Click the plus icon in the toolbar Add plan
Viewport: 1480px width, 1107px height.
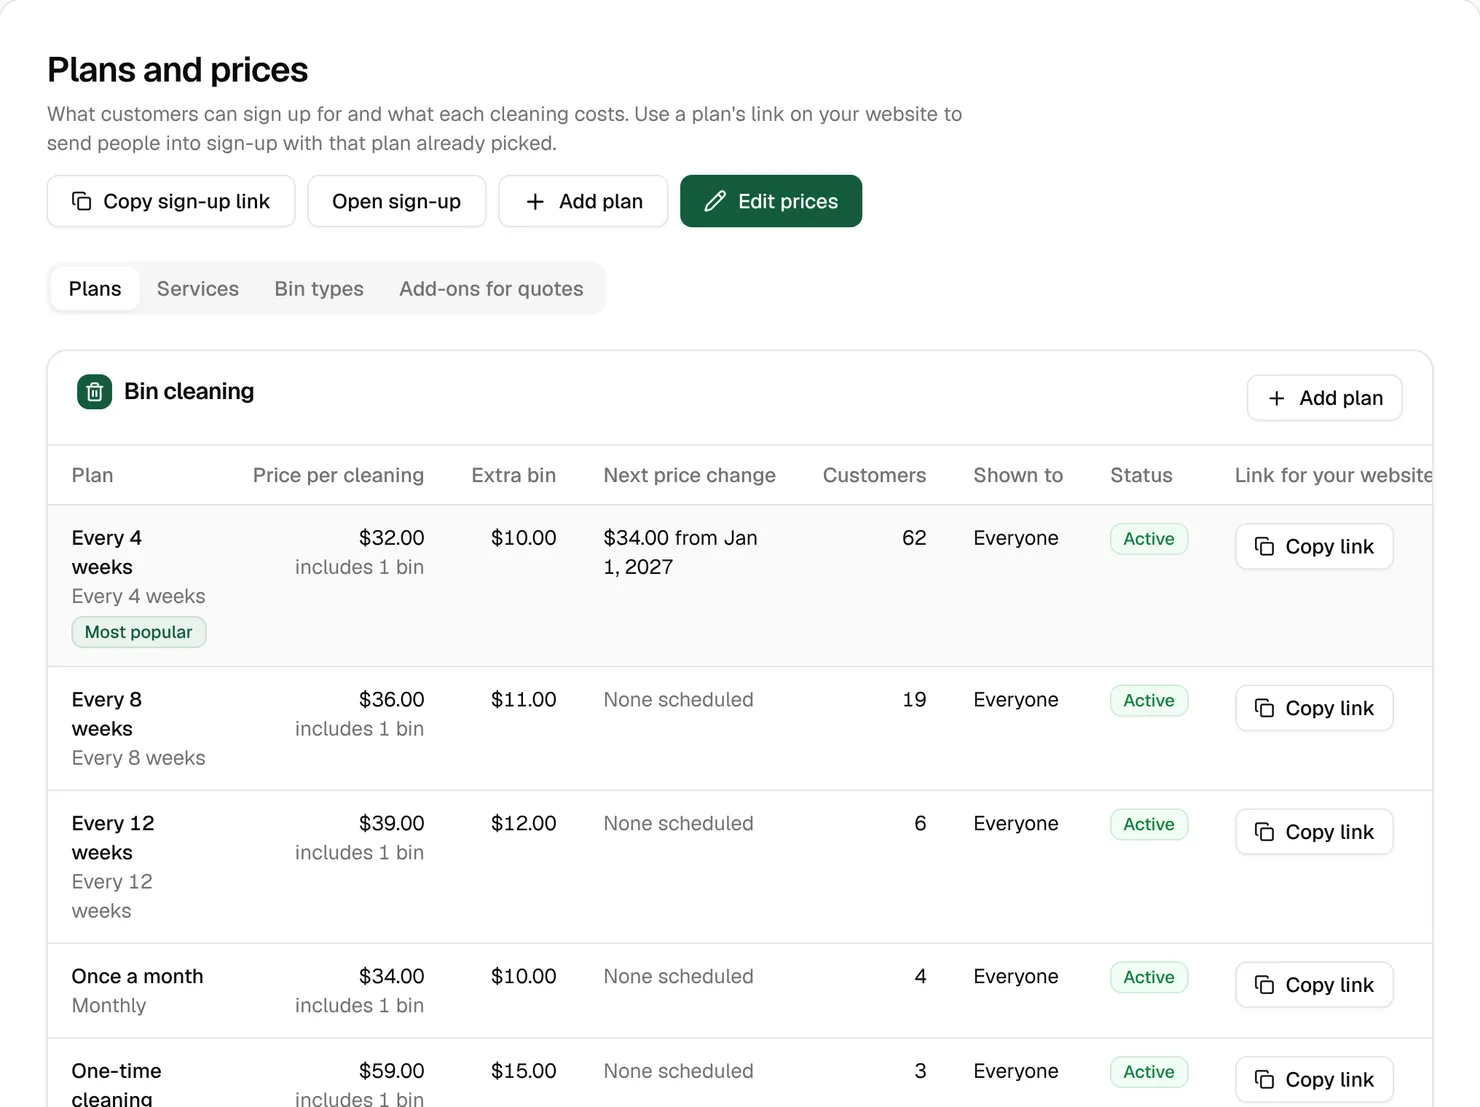[x=535, y=201]
